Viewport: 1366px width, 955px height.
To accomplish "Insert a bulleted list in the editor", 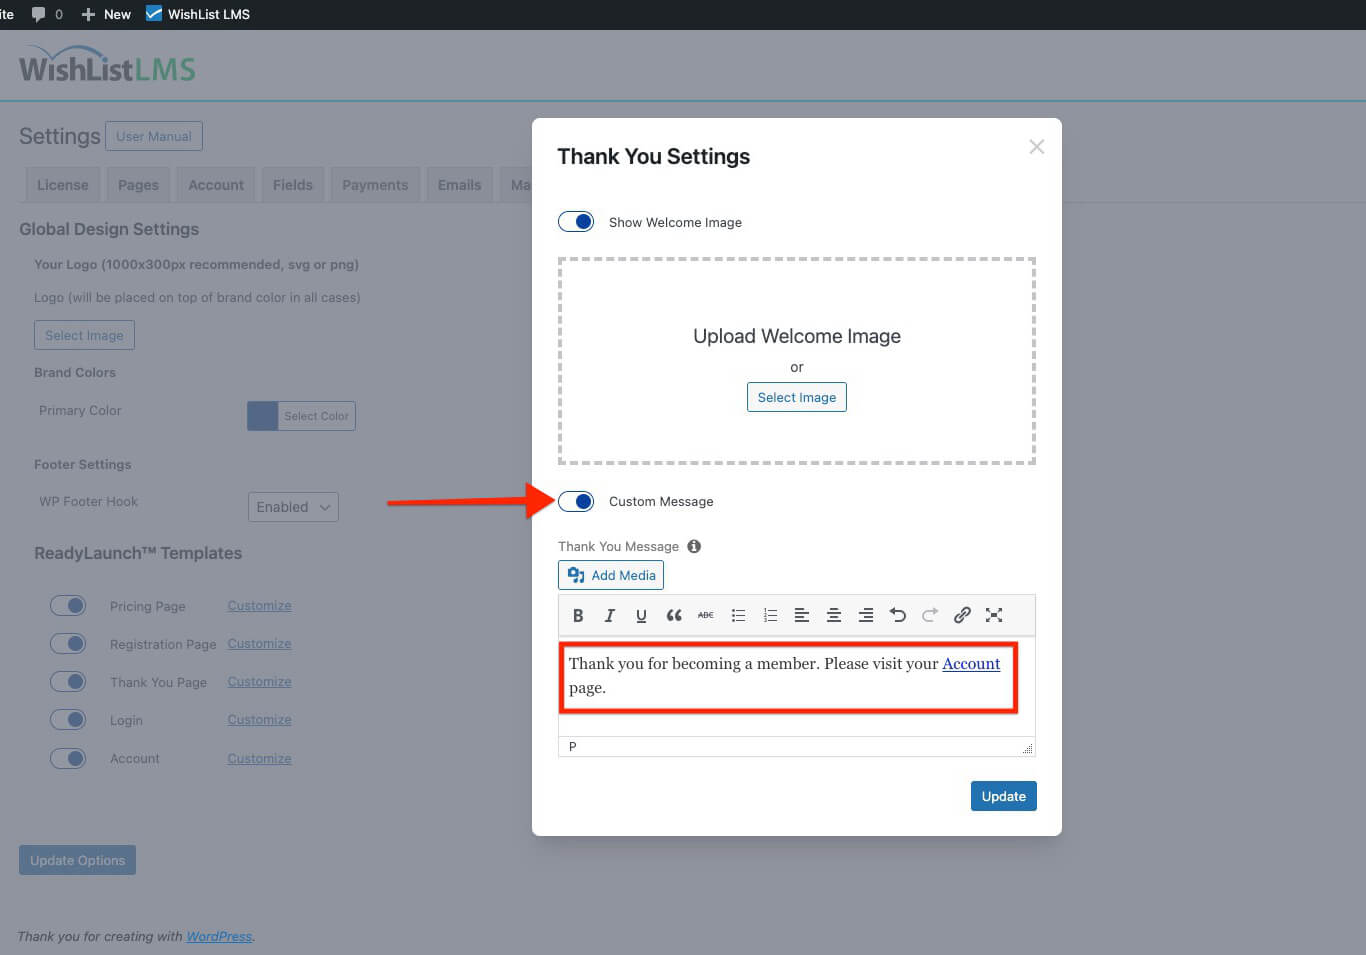I will click(x=738, y=615).
